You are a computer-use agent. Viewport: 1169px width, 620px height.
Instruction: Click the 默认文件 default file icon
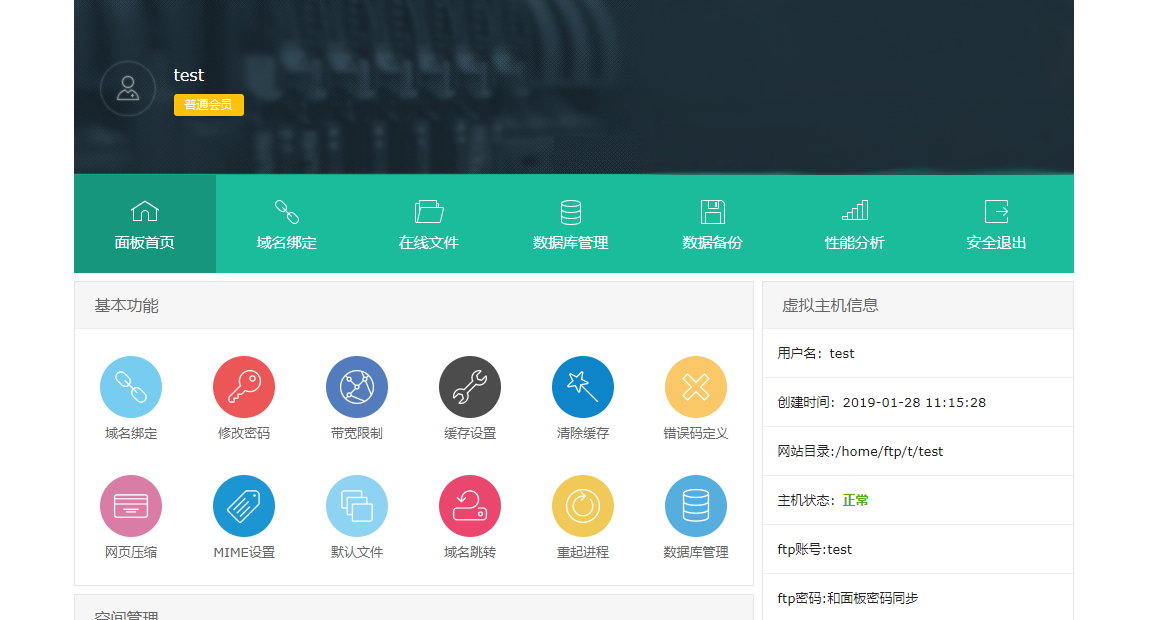(x=356, y=505)
